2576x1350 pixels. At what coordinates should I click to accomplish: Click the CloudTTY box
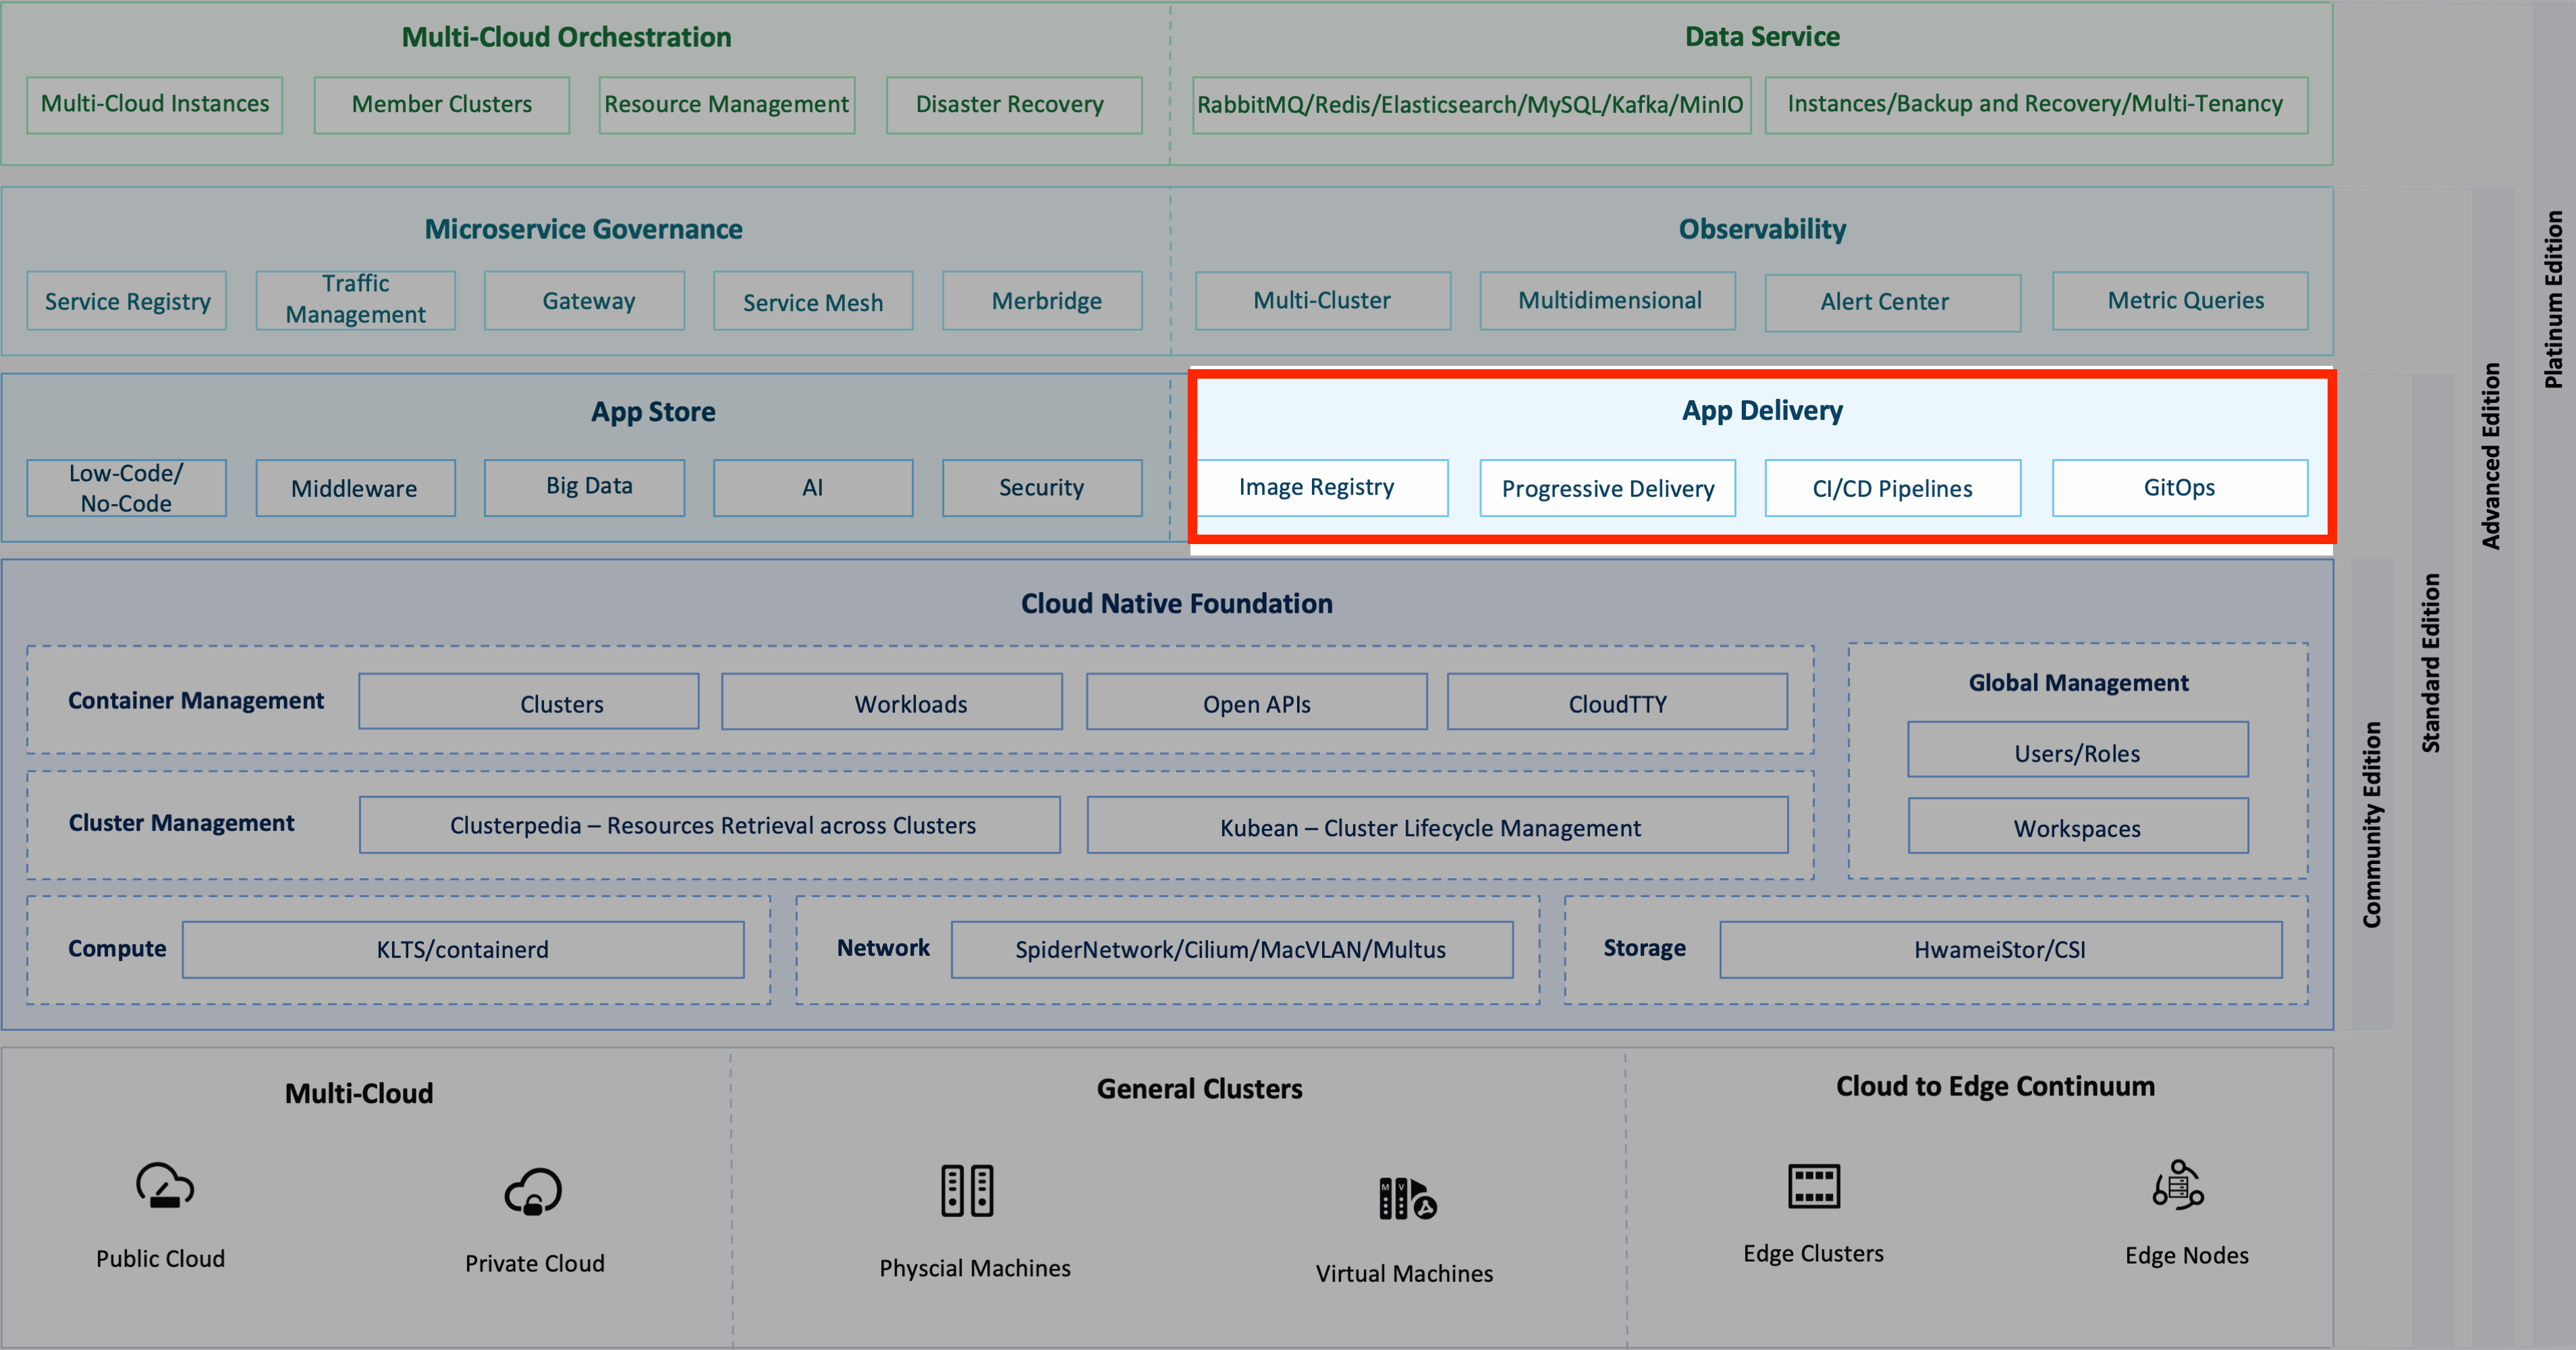pos(1618,702)
